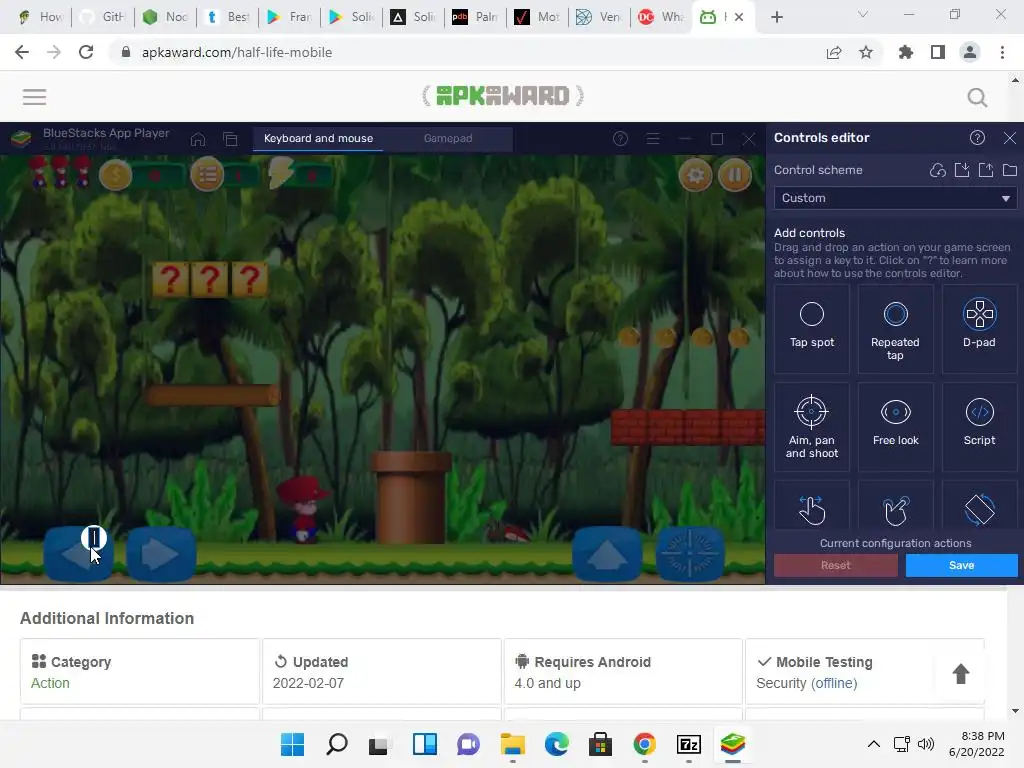Viewport: 1024px width, 768px height.
Task: Open a new browser tab
Action: (x=776, y=17)
